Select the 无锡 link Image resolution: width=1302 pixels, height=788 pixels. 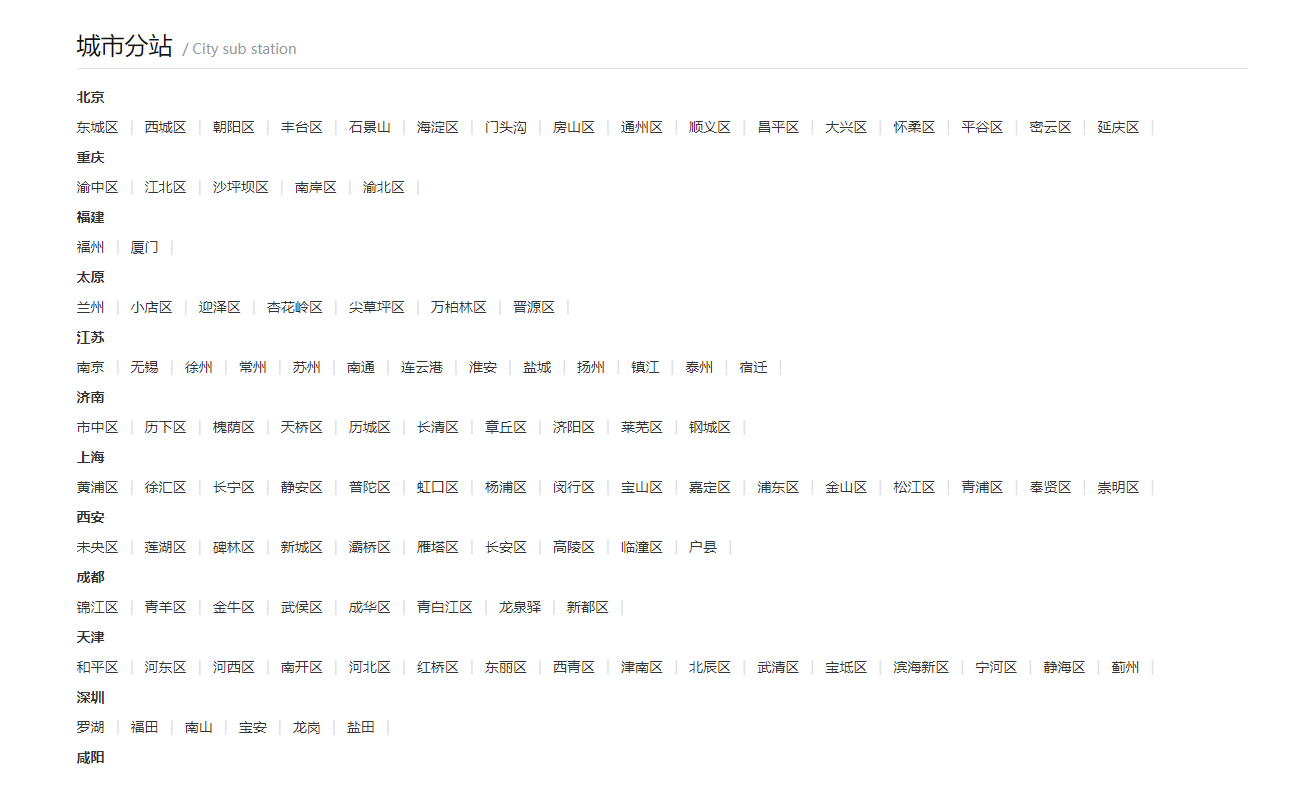(x=144, y=367)
